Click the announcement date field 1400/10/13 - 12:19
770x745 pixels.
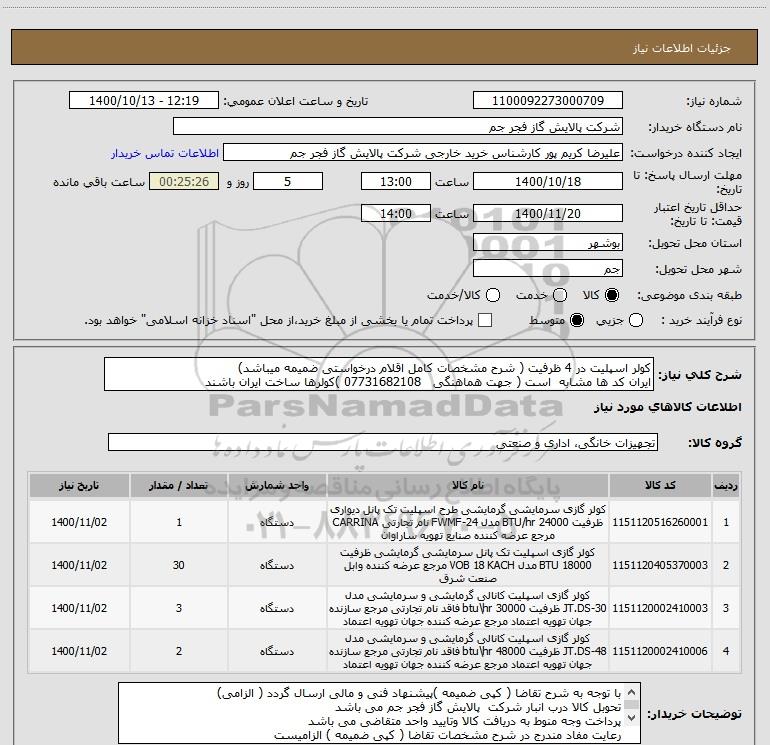[x=144, y=101]
